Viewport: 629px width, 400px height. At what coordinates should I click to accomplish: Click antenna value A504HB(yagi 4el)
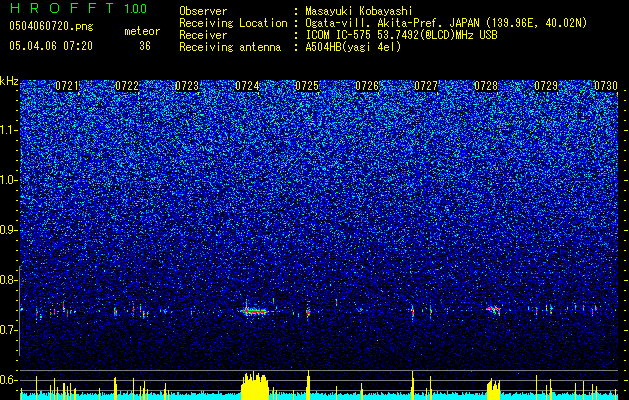353,47
